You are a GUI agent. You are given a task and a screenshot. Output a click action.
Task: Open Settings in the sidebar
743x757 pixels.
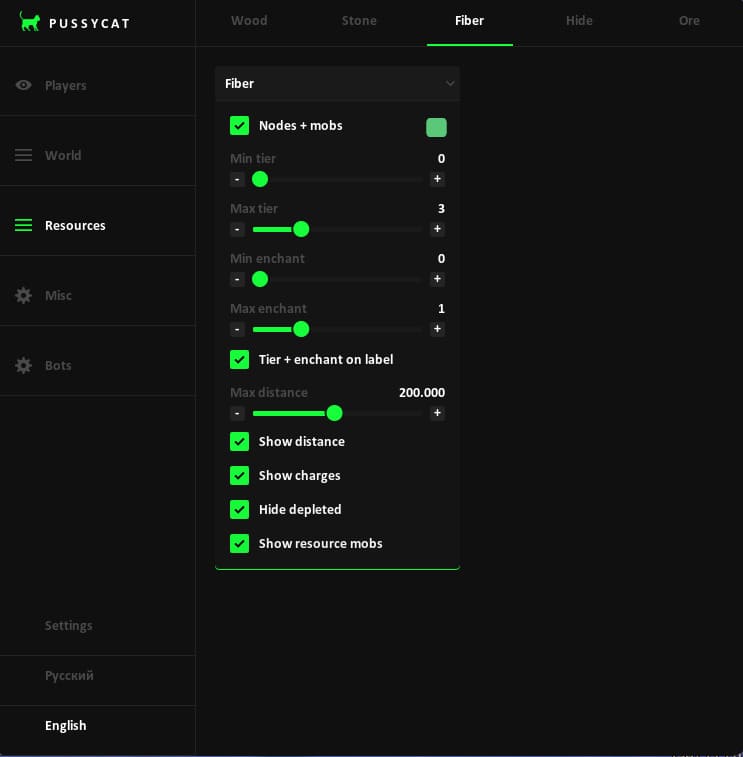point(69,626)
